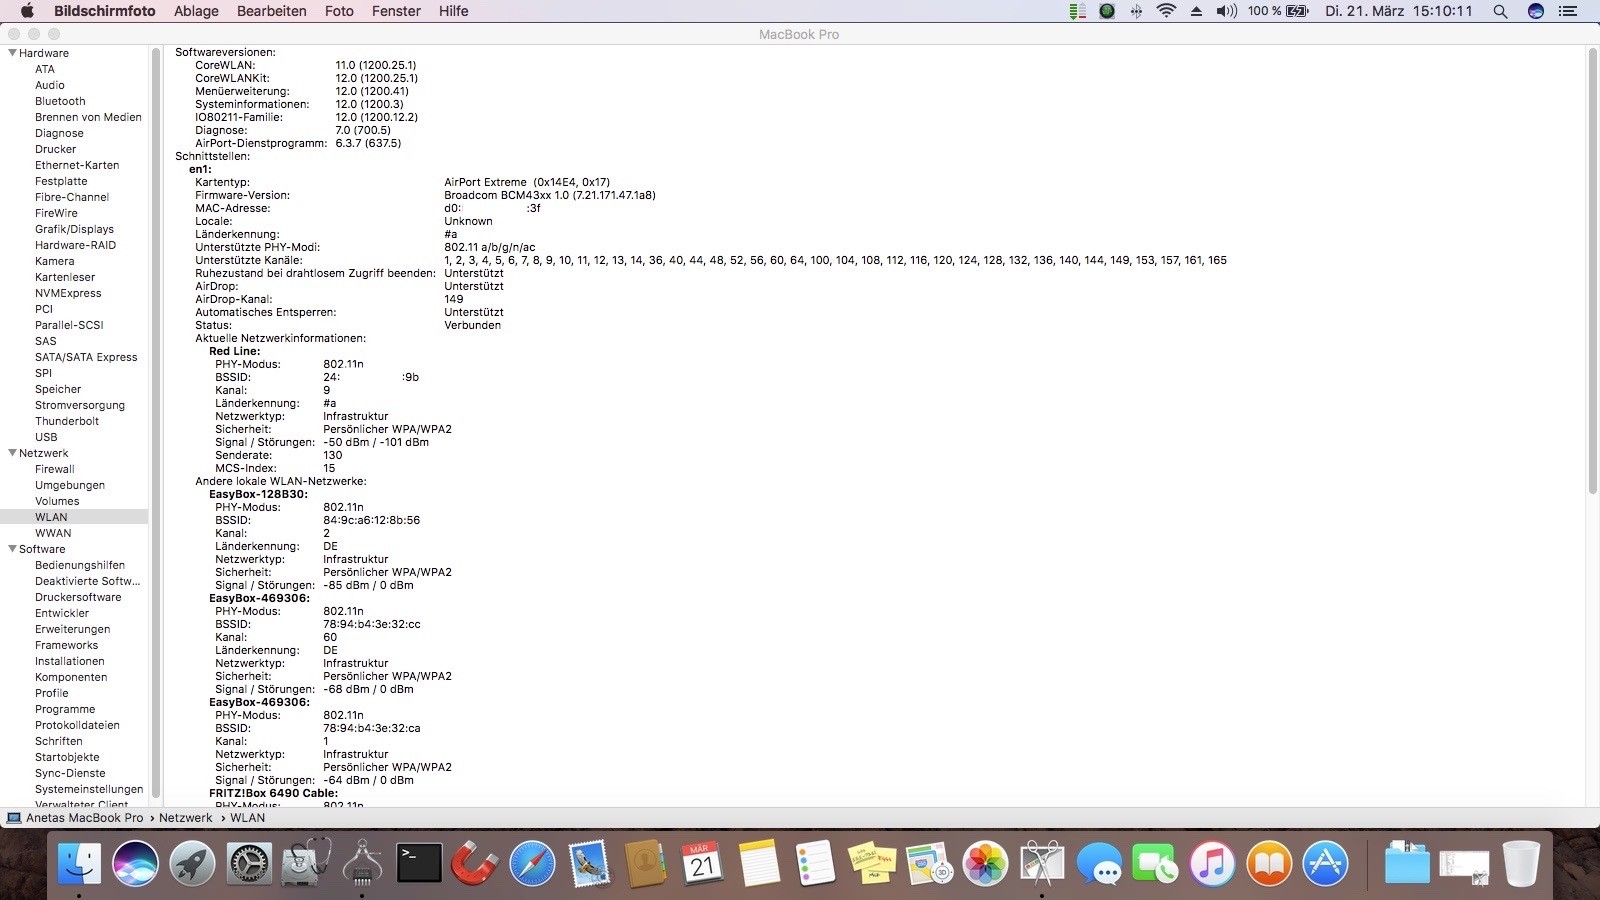Open App Store icon in Dock
This screenshot has width=1600, height=900.
tap(1325, 862)
